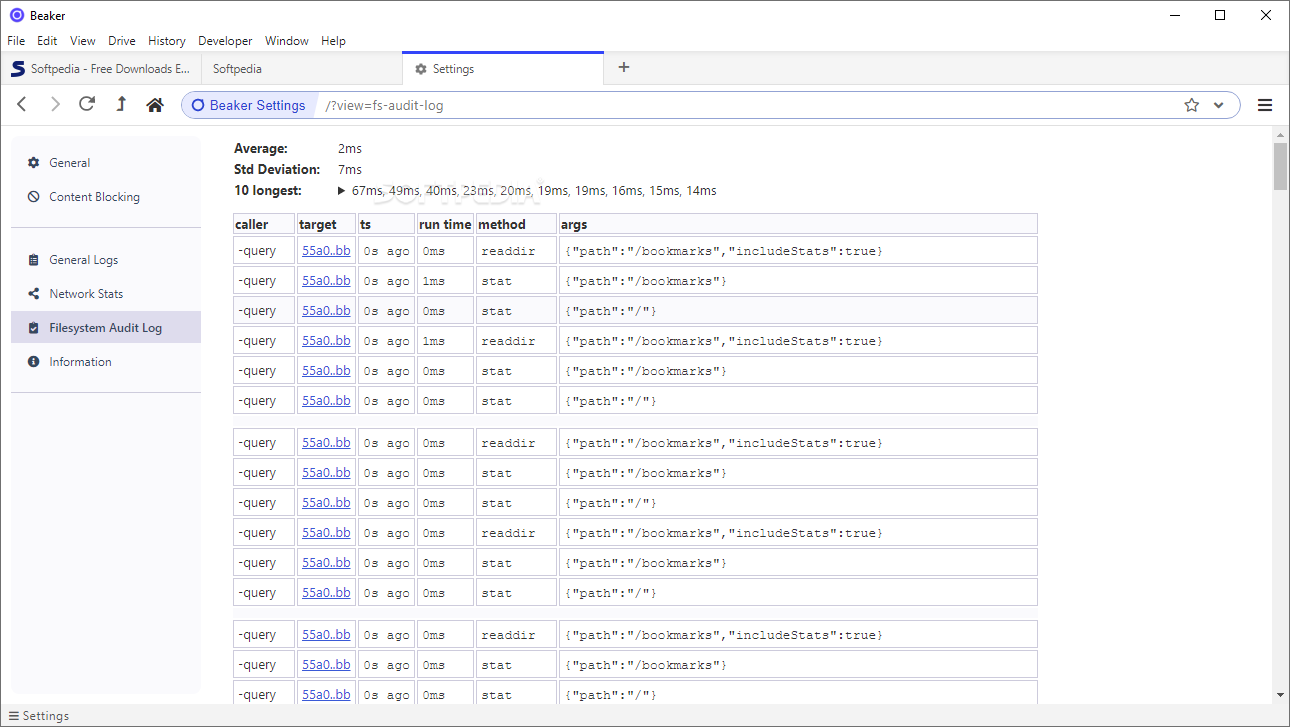Open the home page icon
Screen dimensions: 1290x727
155,105
